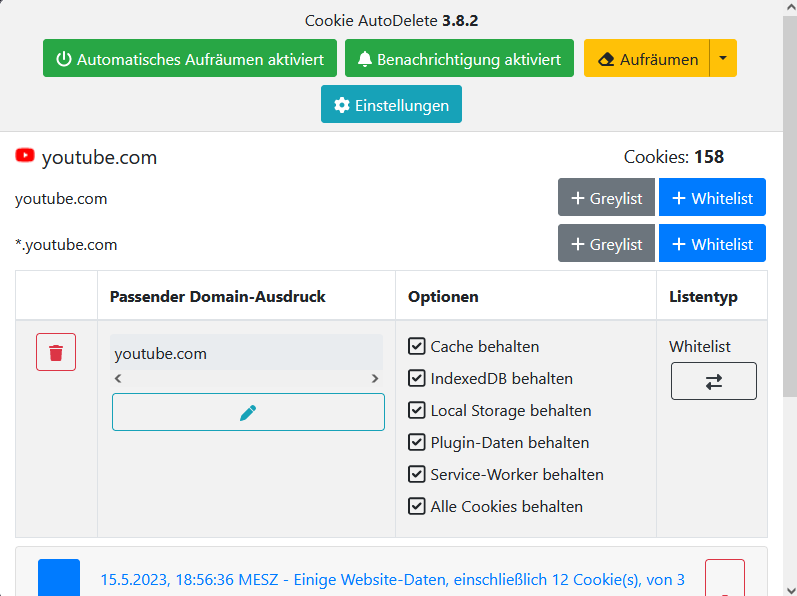Toggle Automatisches Aufräumen aktiviert button

190,59
